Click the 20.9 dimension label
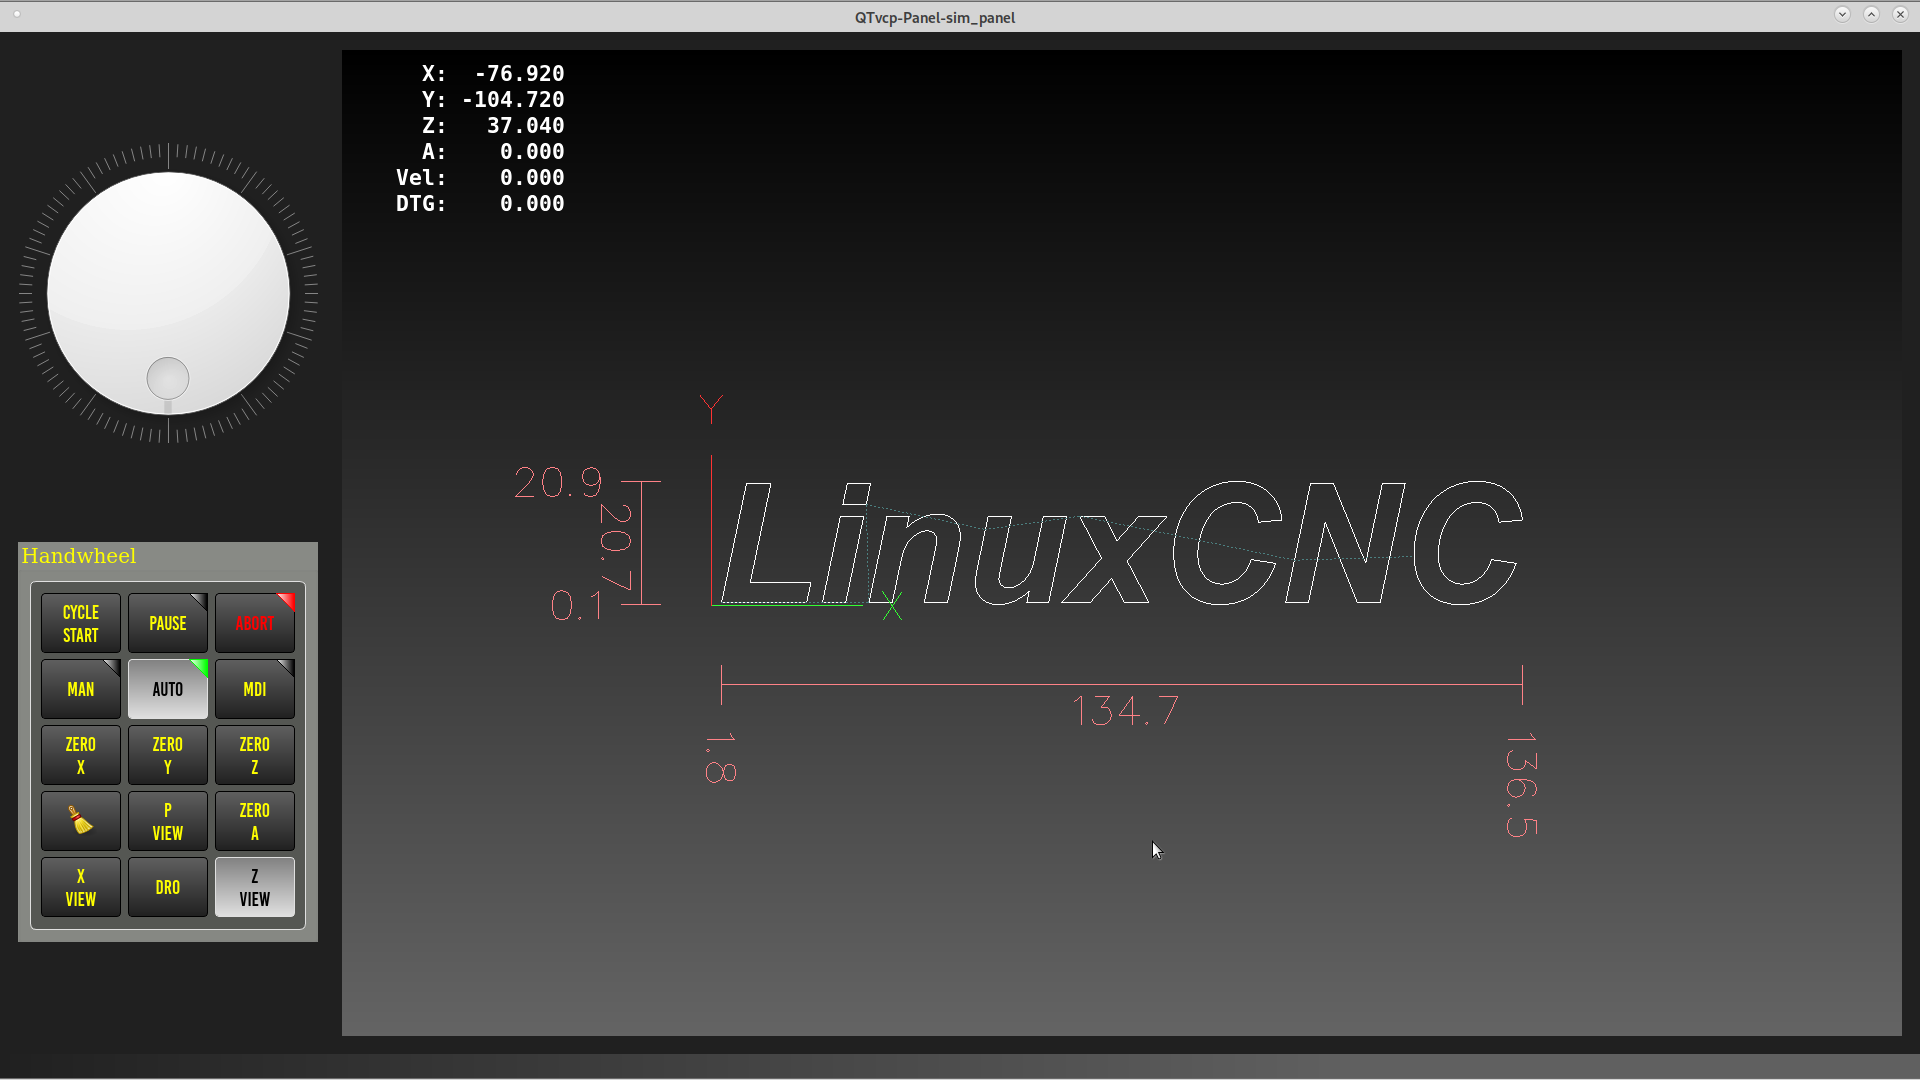 pyautogui.click(x=558, y=483)
